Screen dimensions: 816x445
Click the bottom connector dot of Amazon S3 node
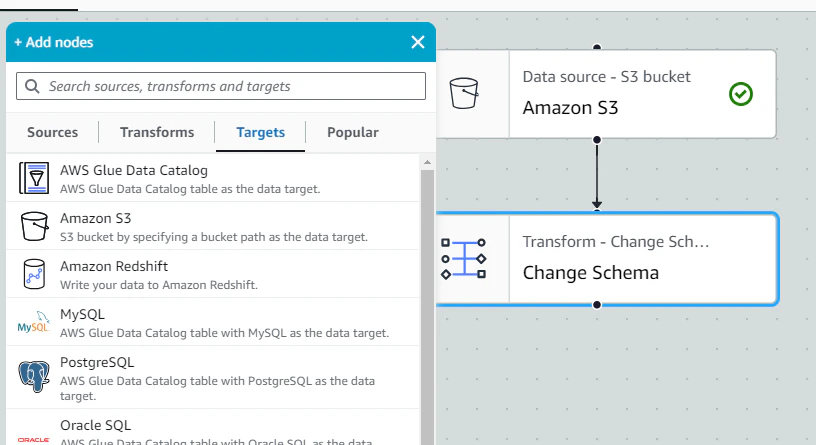(597, 139)
